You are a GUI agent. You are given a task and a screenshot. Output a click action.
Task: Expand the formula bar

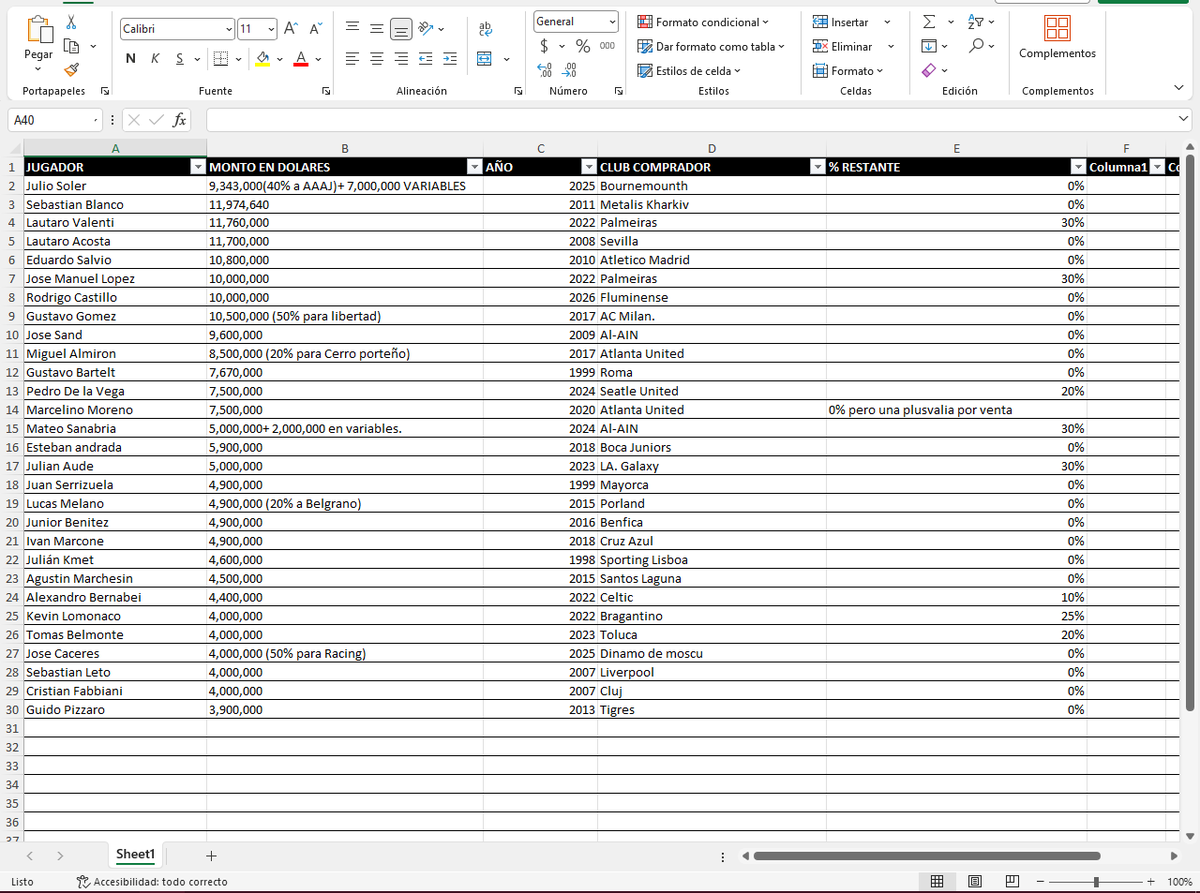click(1184, 120)
